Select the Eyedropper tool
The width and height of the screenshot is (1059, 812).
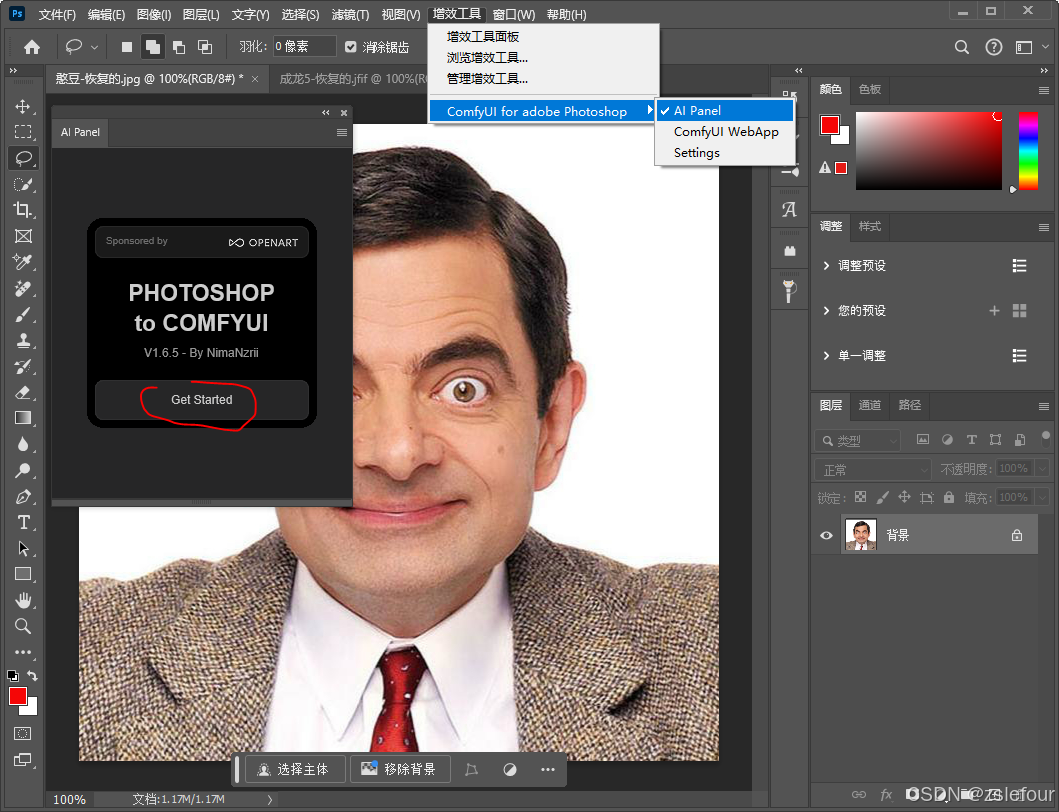point(23,262)
